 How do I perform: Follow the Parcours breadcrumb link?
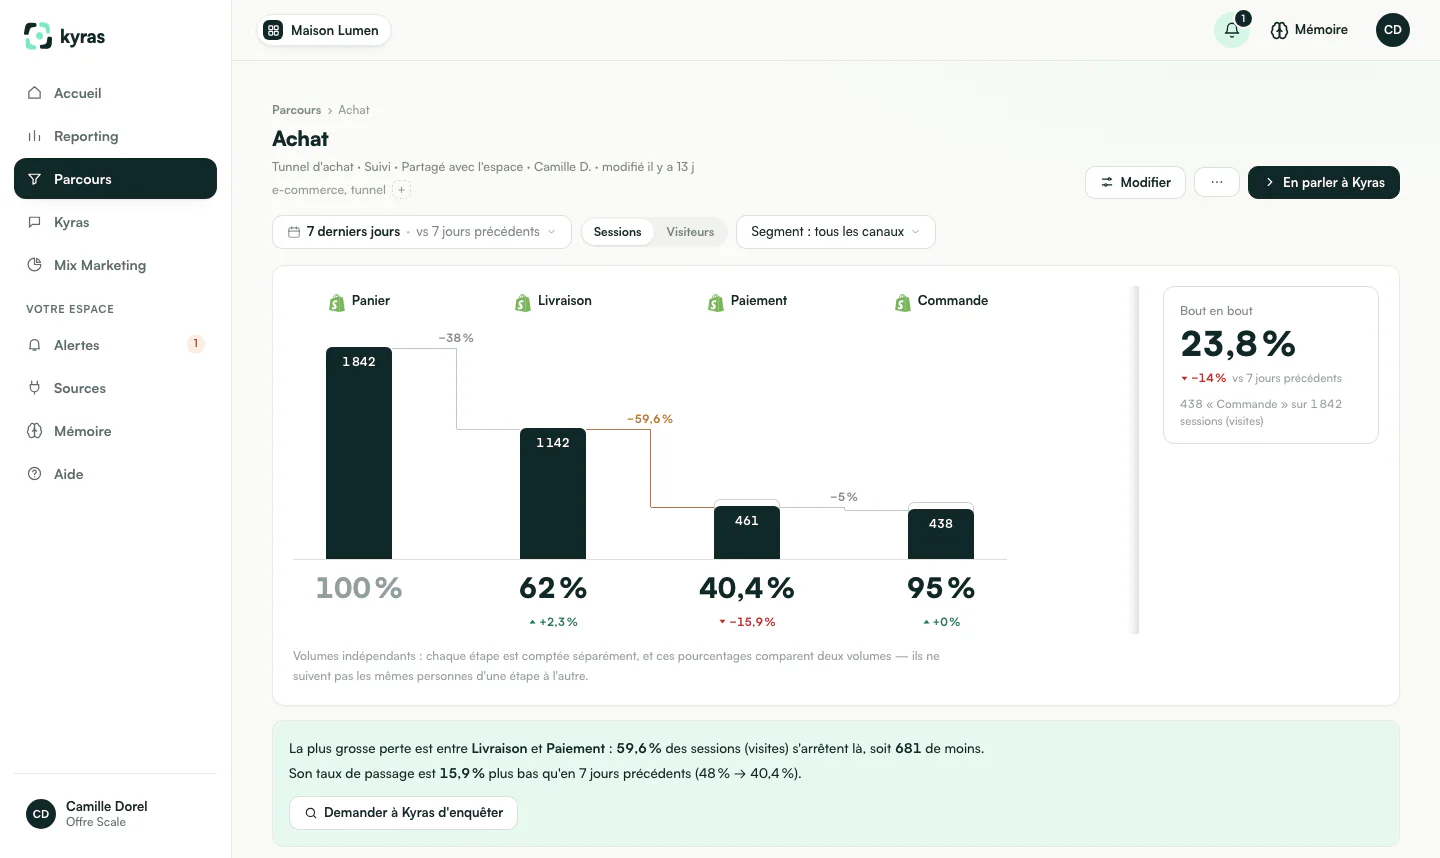[297, 110]
